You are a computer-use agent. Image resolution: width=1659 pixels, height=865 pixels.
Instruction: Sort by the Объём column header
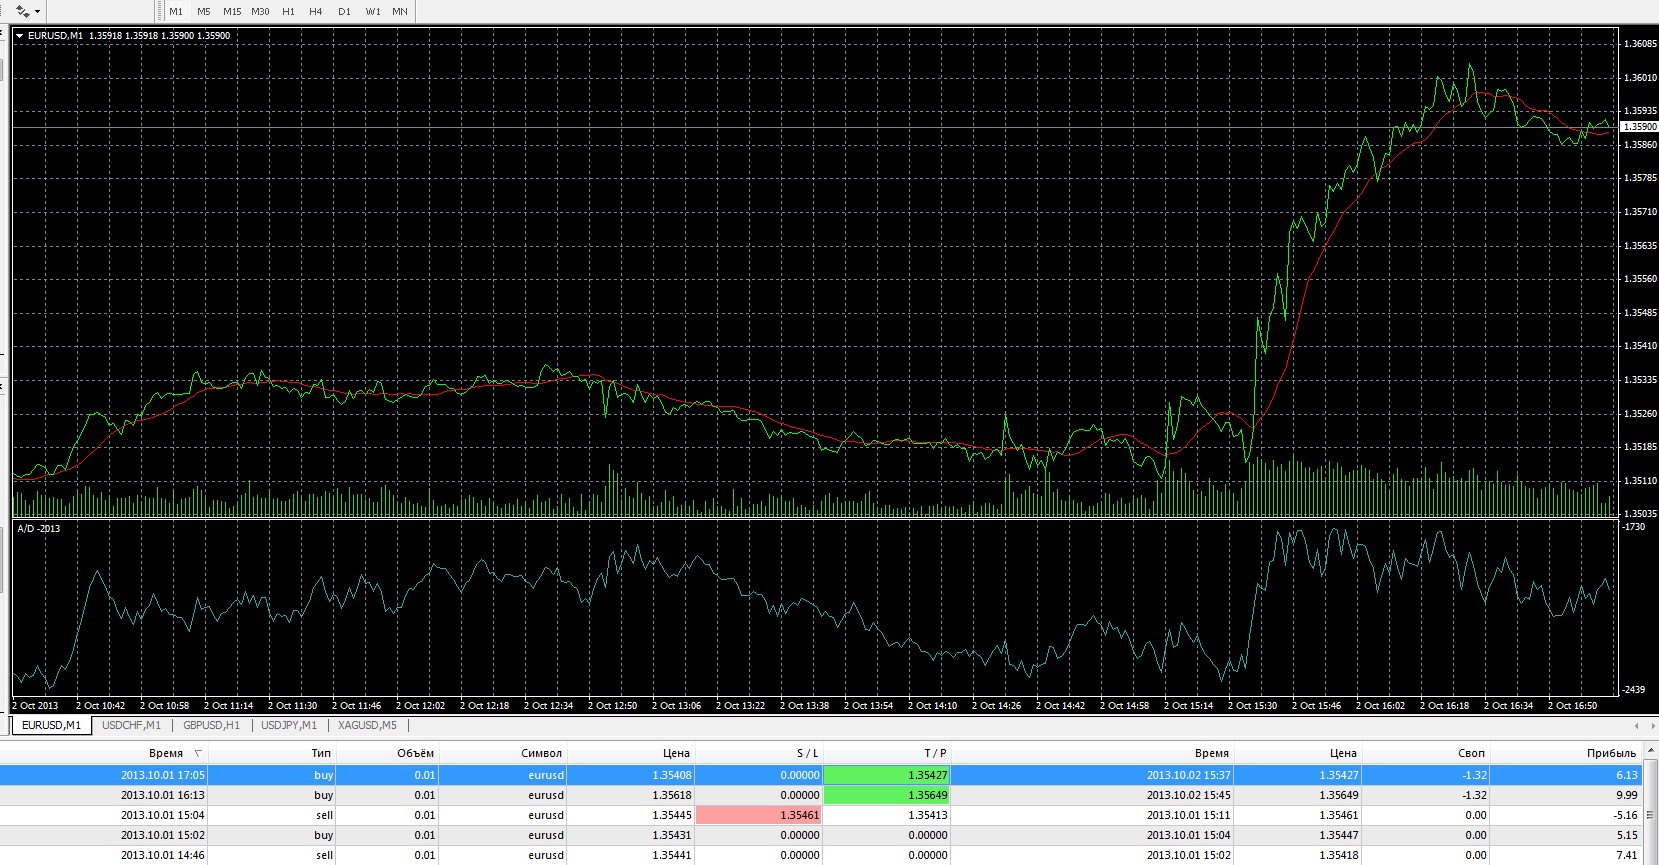[x=387, y=753]
